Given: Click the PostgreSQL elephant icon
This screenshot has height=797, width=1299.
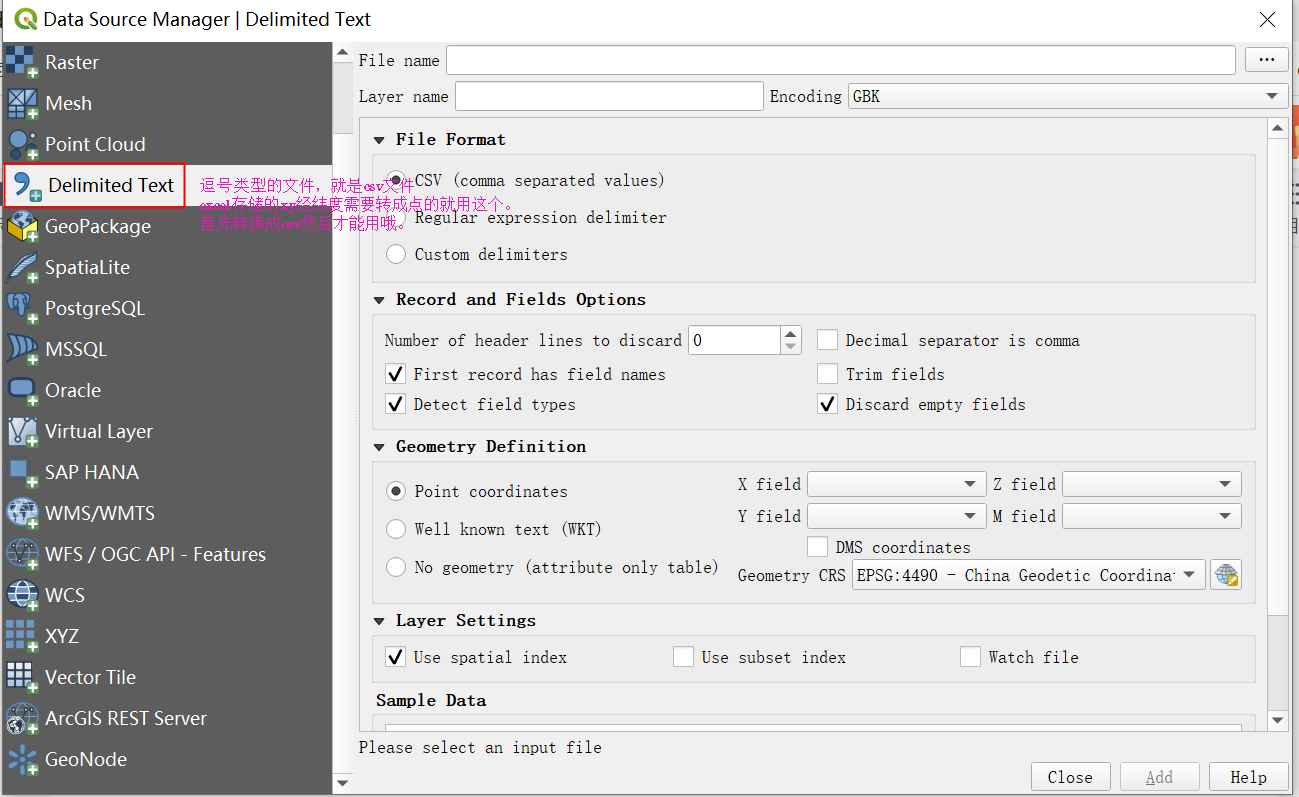Looking at the screenshot, I should click(22, 308).
